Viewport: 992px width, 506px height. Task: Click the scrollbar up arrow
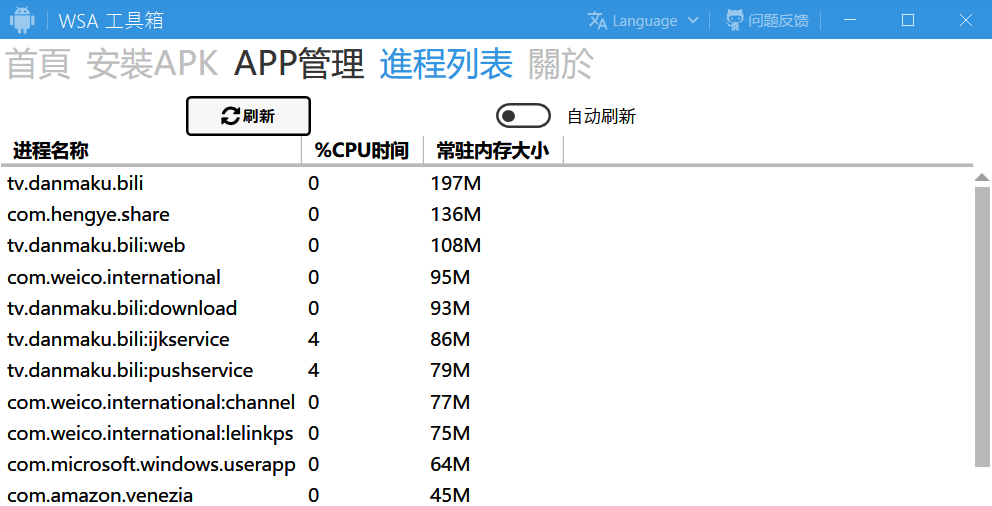(x=982, y=178)
